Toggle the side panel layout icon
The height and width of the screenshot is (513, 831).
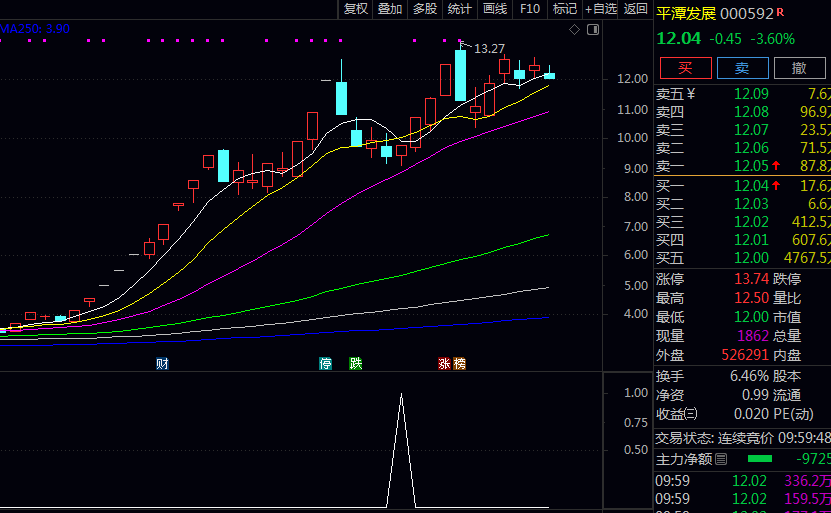[x=591, y=30]
